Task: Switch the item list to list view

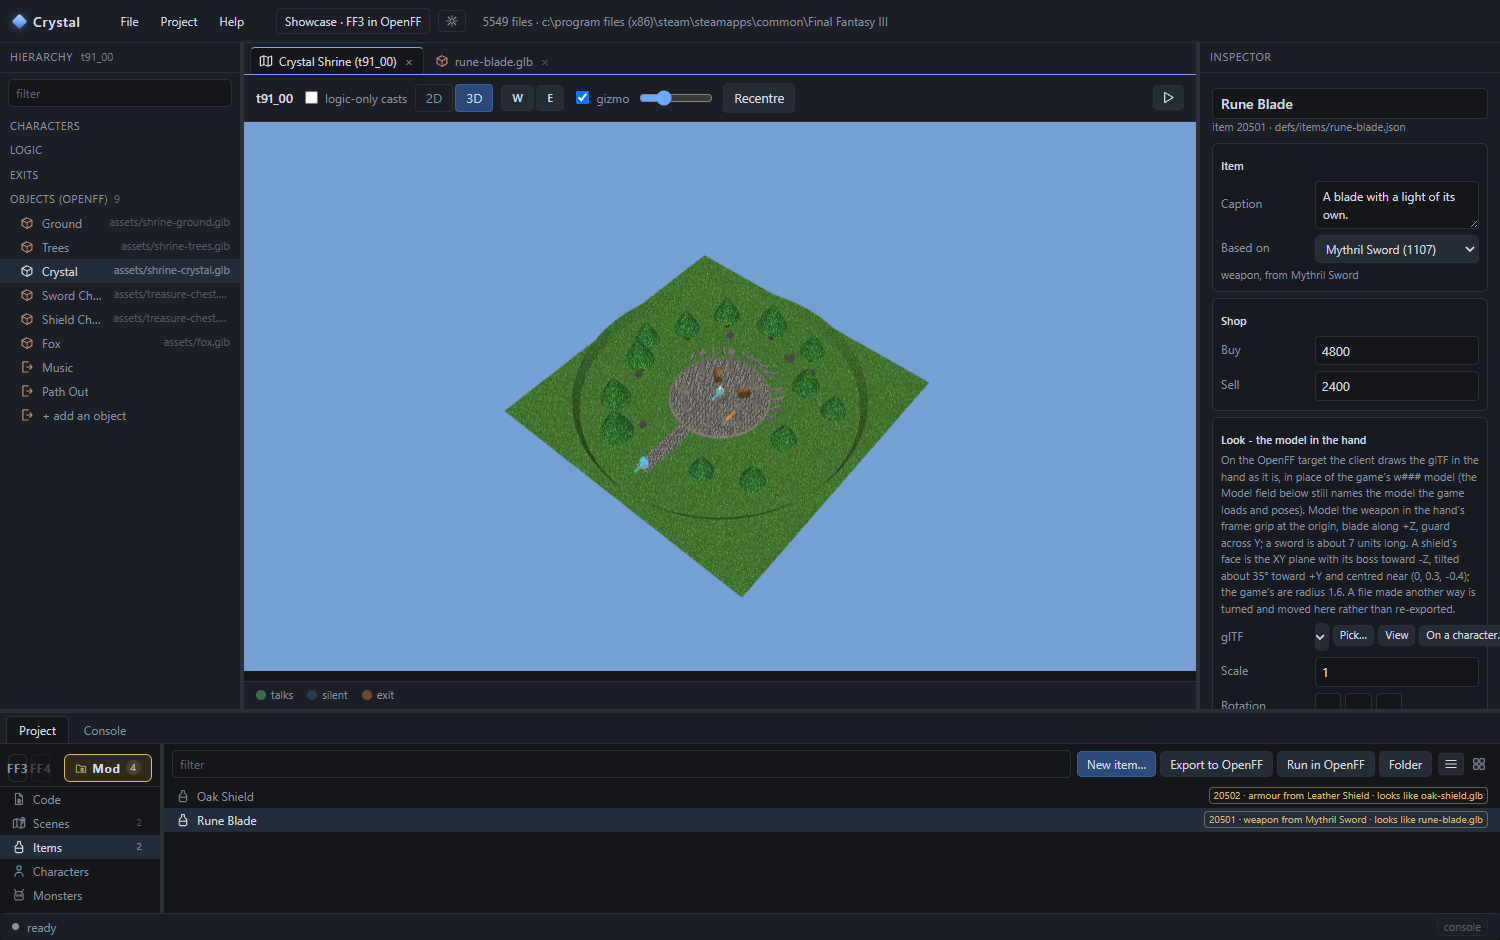Action: (1451, 764)
